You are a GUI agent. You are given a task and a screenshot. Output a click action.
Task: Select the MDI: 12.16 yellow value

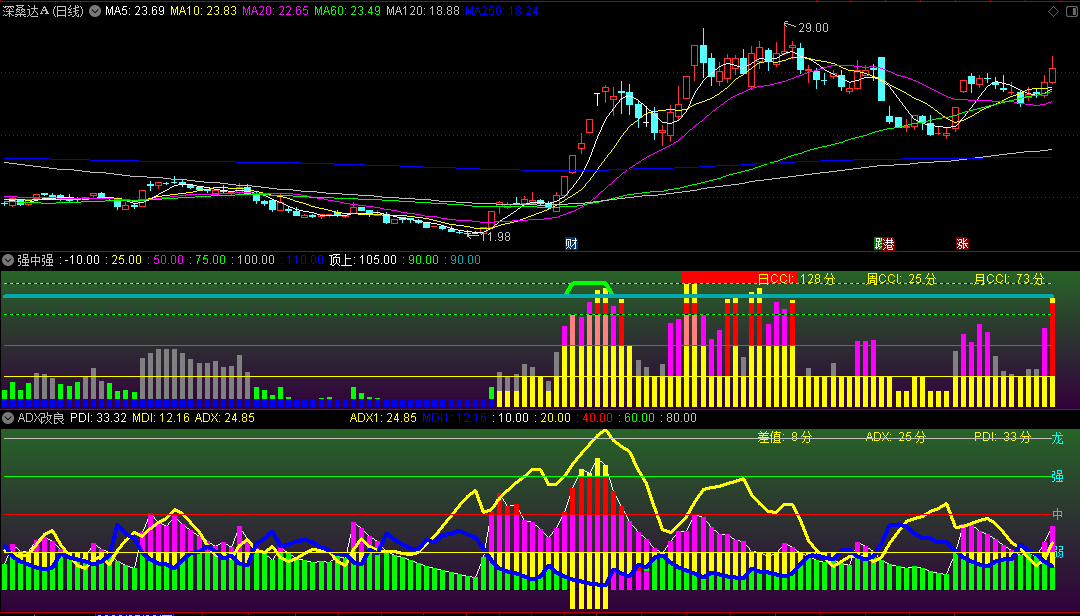click(x=161, y=418)
